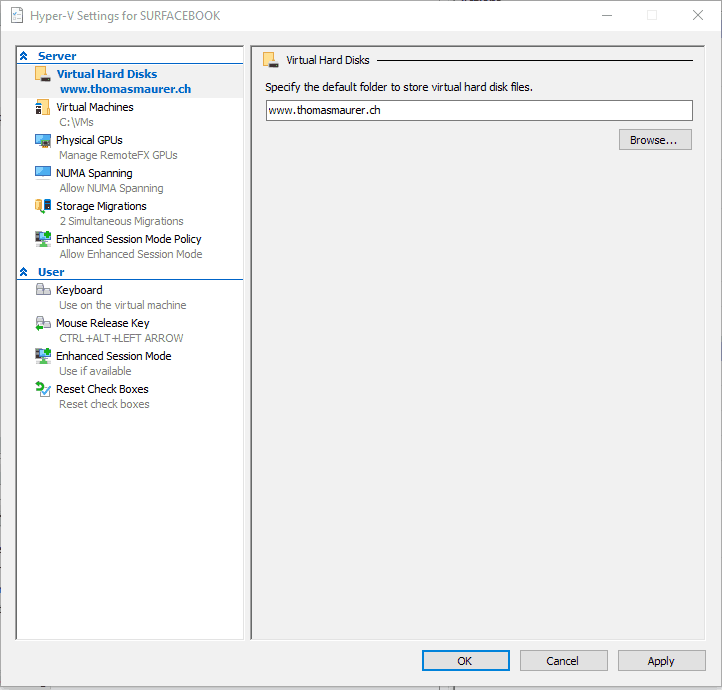Click the Apply button
Image resolution: width=722 pixels, height=690 pixels.
click(x=661, y=661)
